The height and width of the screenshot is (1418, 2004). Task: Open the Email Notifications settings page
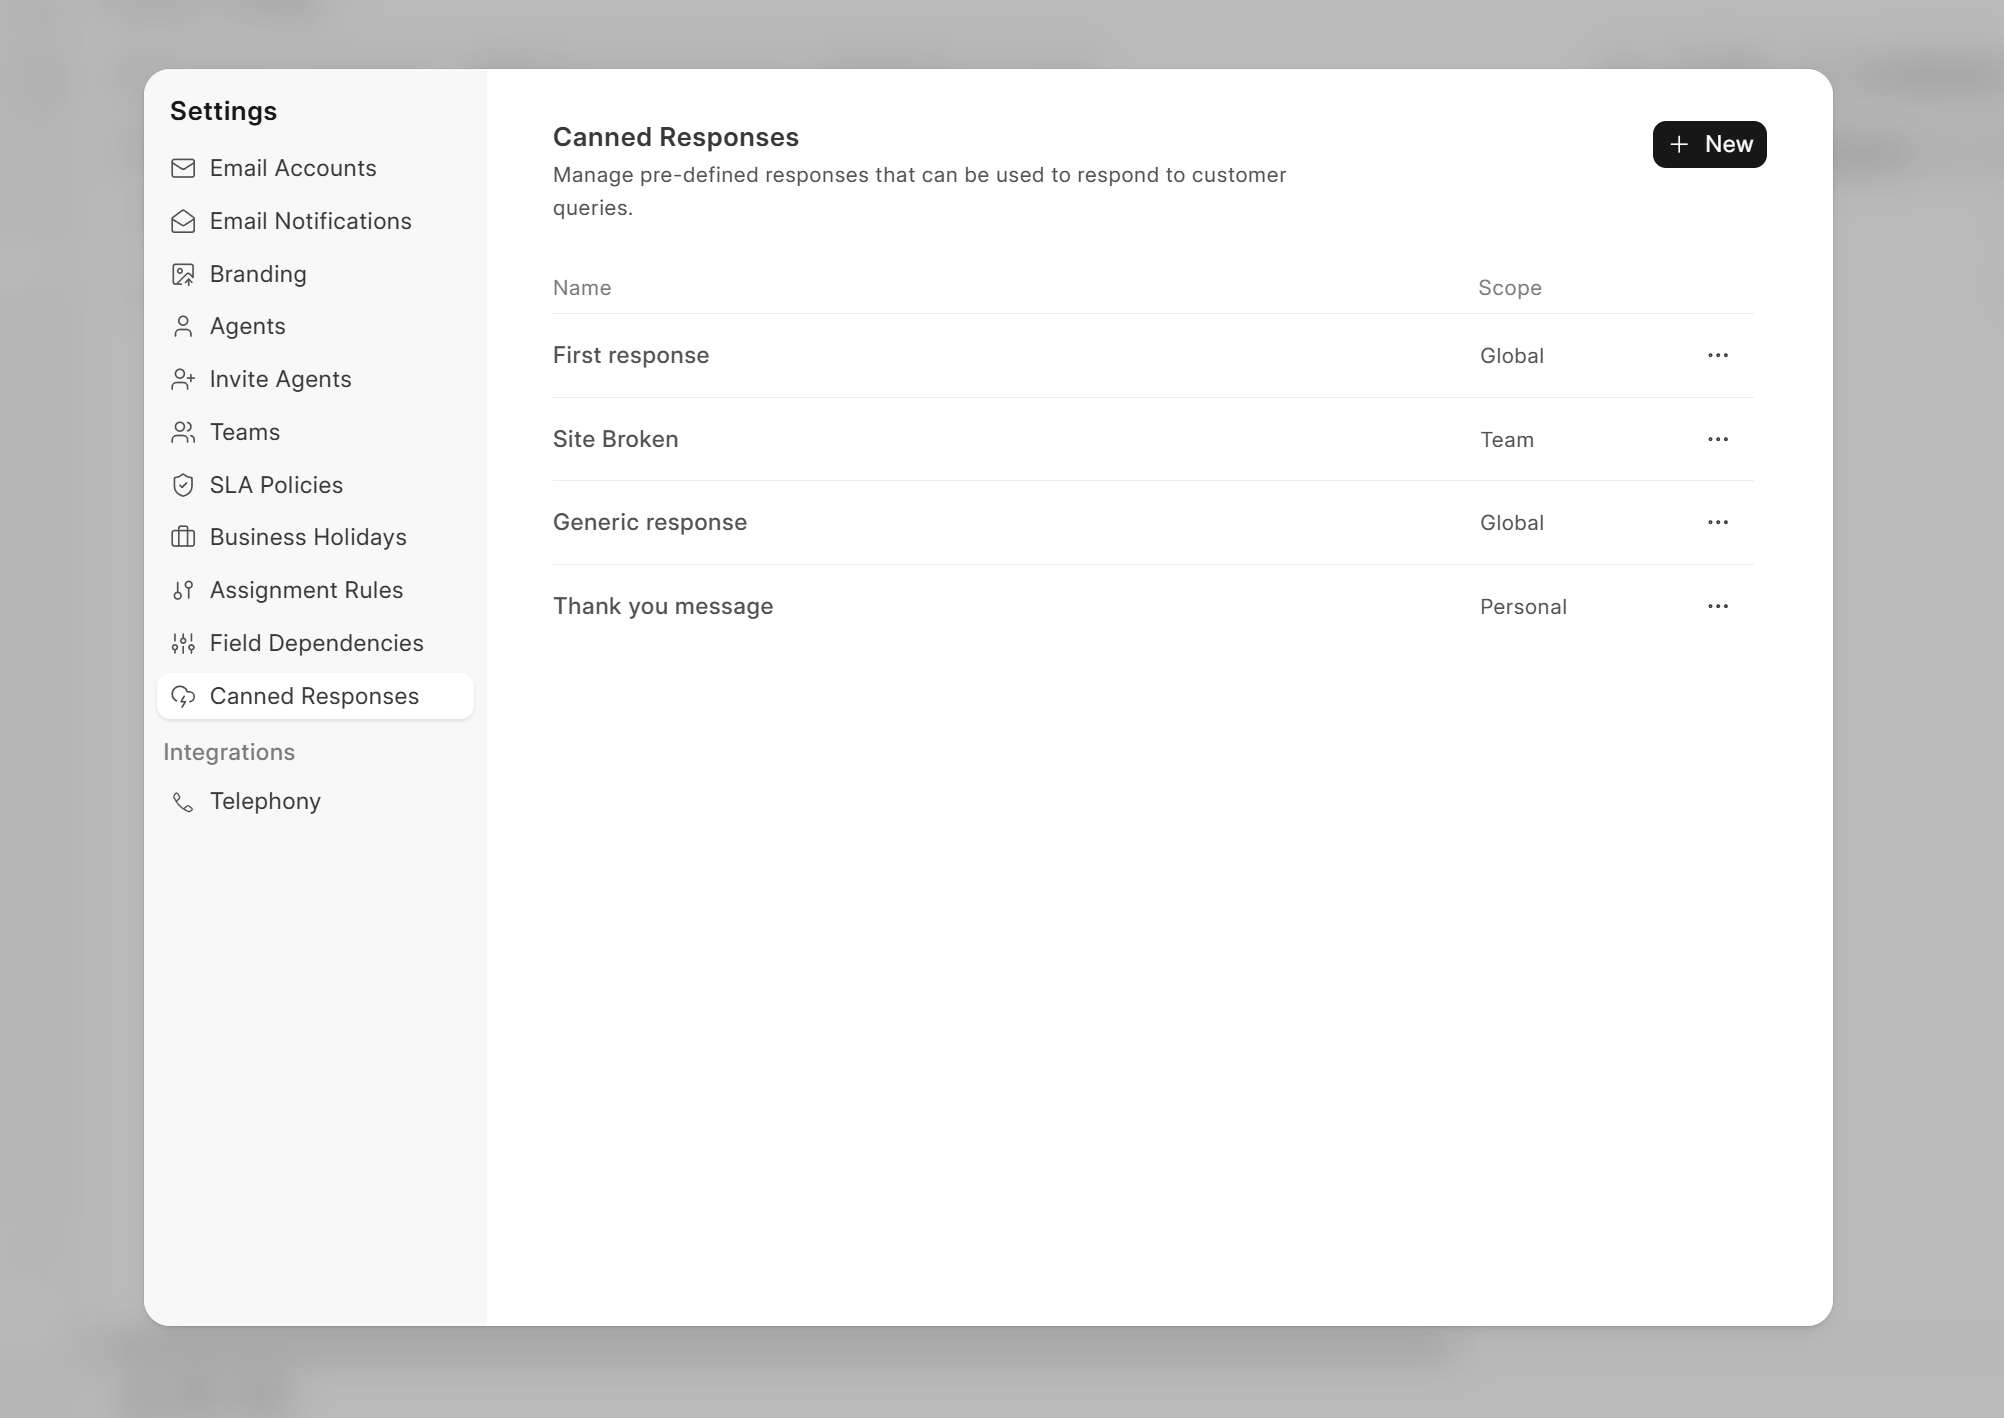(x=310, y=221)
